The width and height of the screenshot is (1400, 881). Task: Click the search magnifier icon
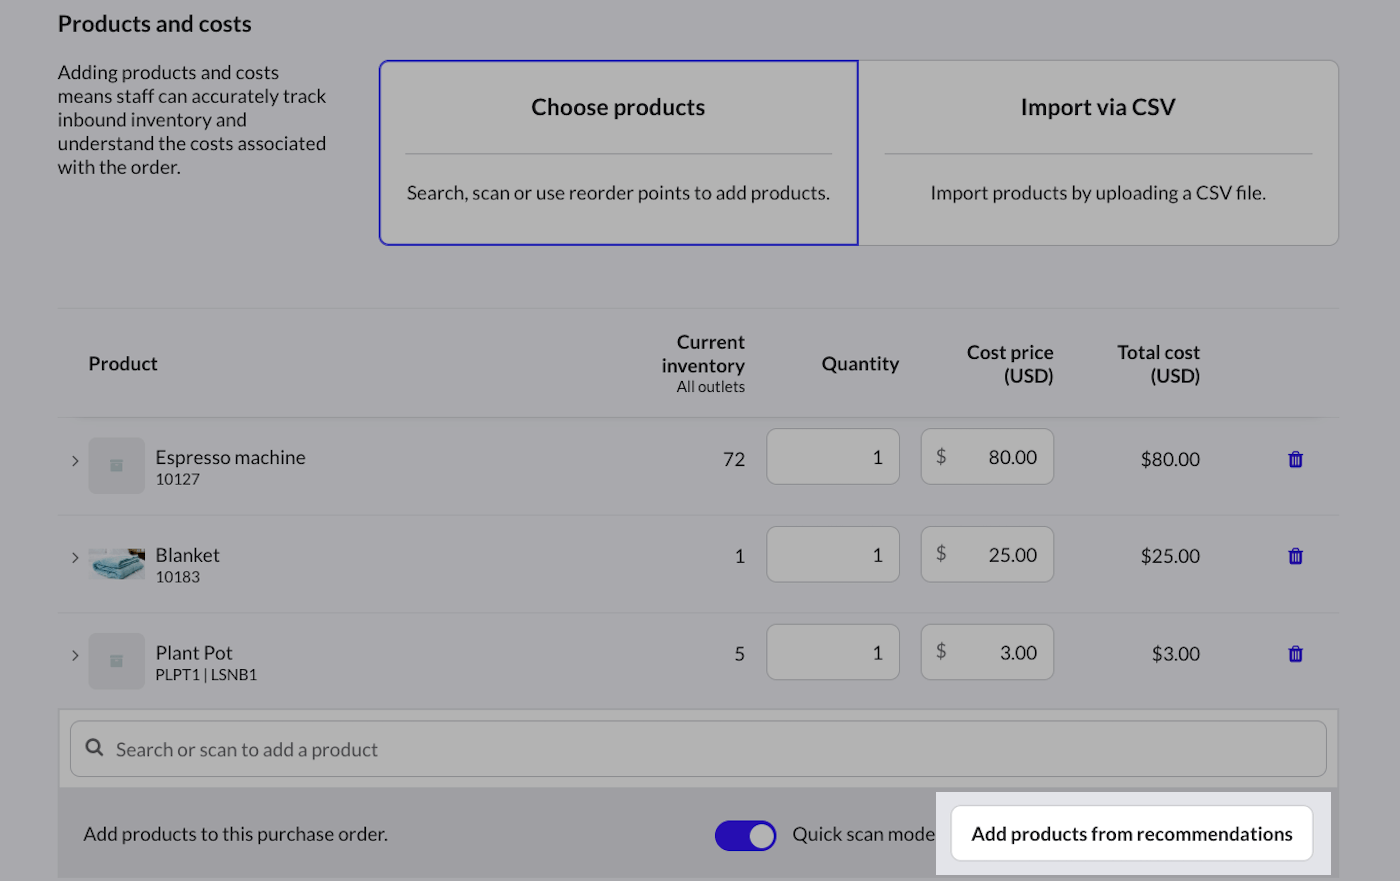tap(95, 748)
